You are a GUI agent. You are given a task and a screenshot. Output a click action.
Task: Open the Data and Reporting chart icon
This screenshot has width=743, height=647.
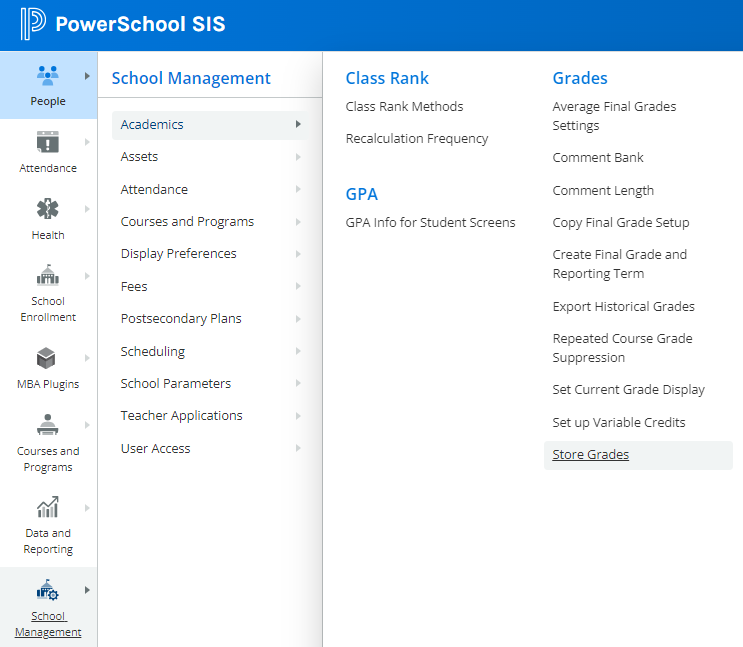pyautogui.click(x=48, y=507)
